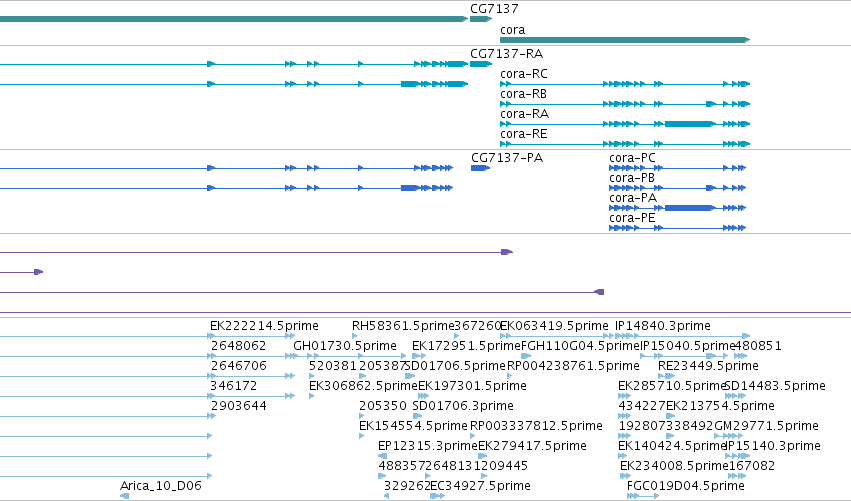851x501 pixels.
Task: Click the FGH110G04.5prime label
Action: (580, 346)
